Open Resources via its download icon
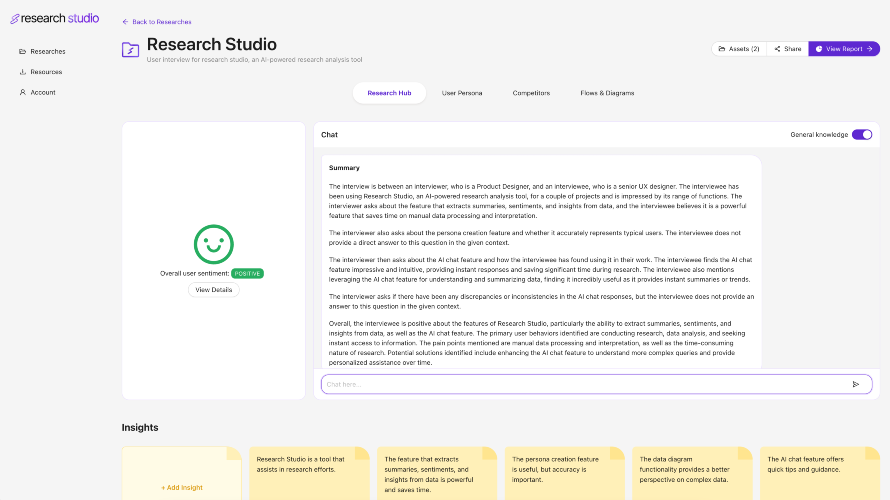890x500 pixels. (x=23, y=72)
